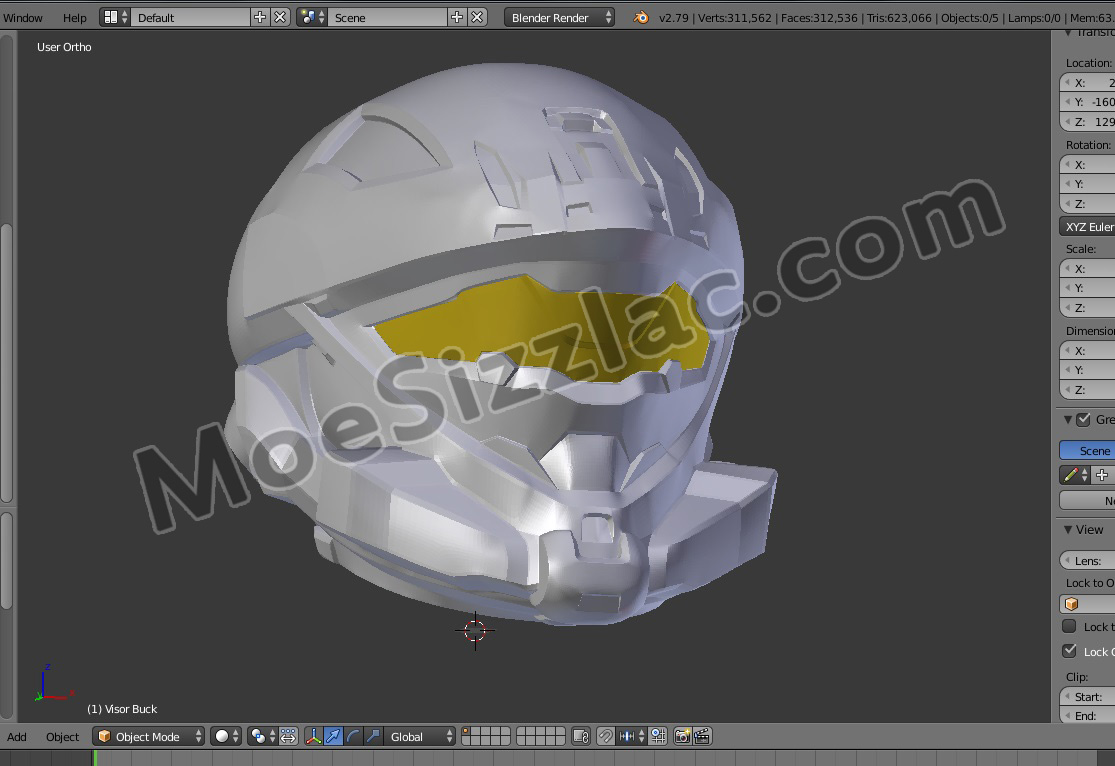Delete the current Scene with X icon
This screenshot has height=766, width=1115.
[477, 18]
